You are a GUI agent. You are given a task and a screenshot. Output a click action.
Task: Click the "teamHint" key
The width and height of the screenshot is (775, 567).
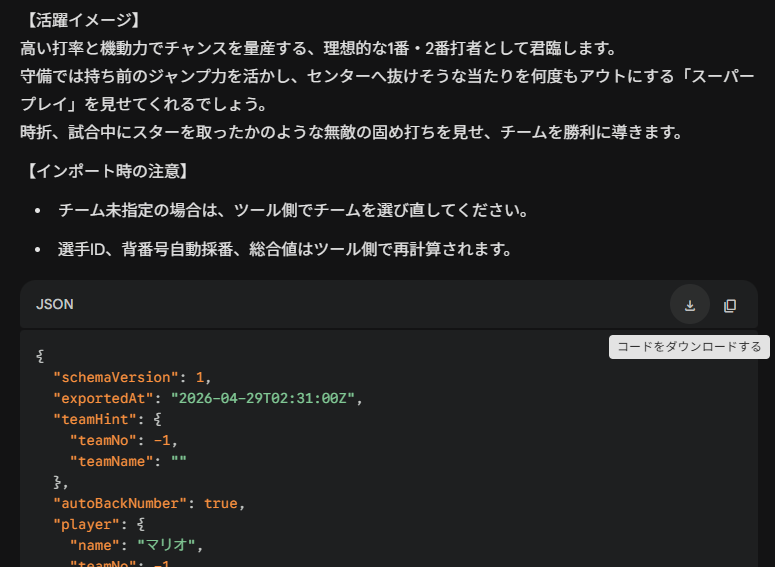[95, 420]
